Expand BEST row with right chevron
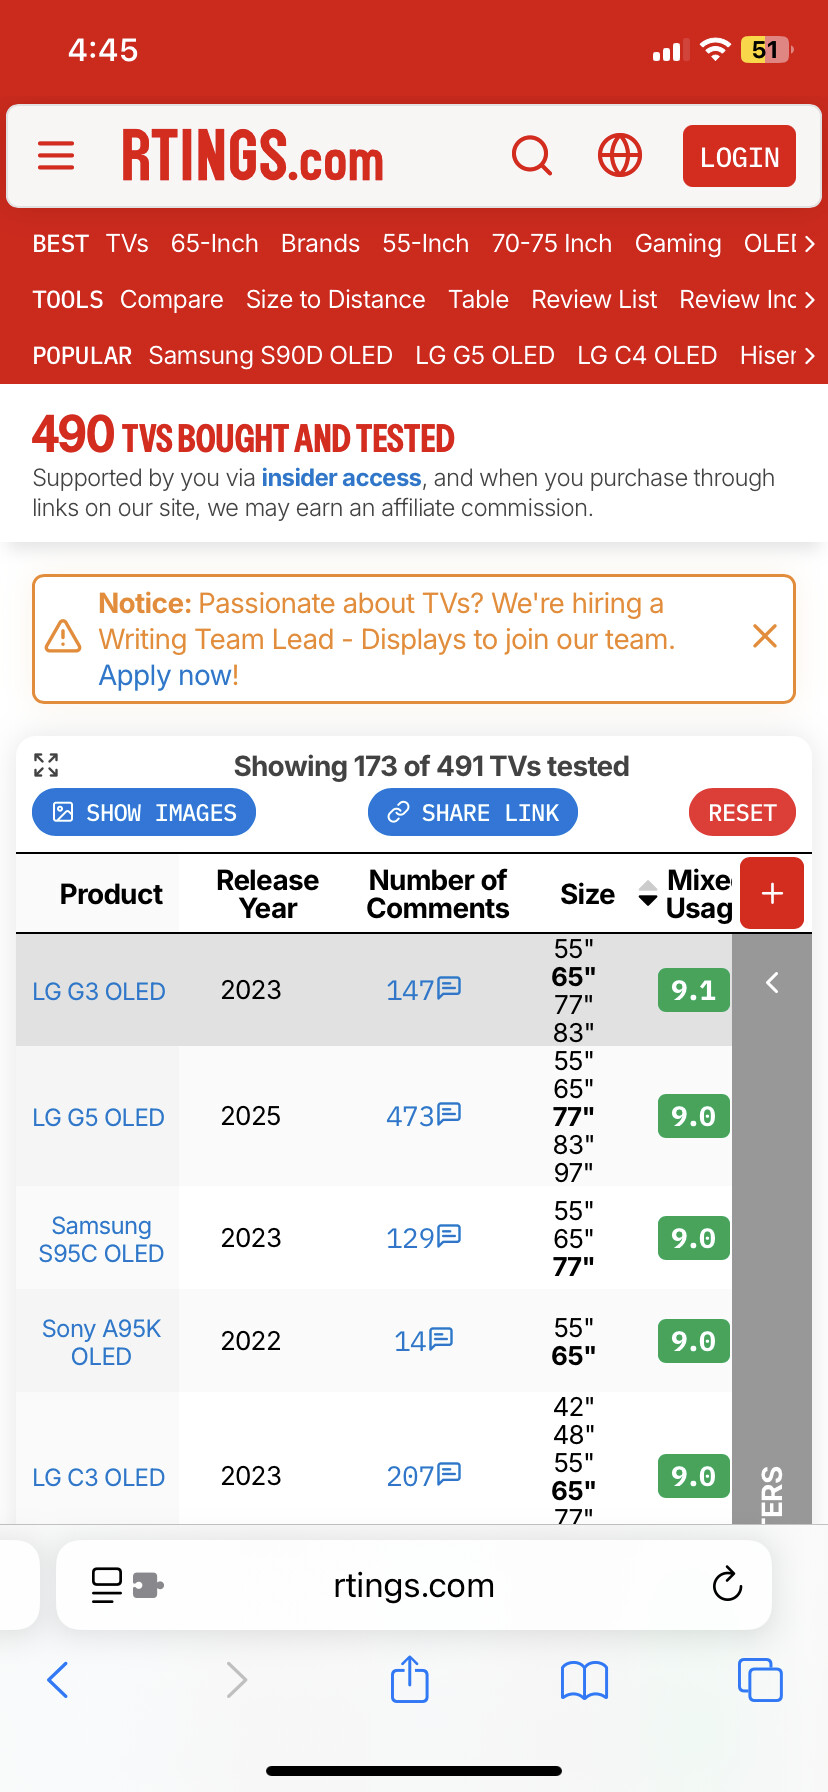 click(809, 244)
